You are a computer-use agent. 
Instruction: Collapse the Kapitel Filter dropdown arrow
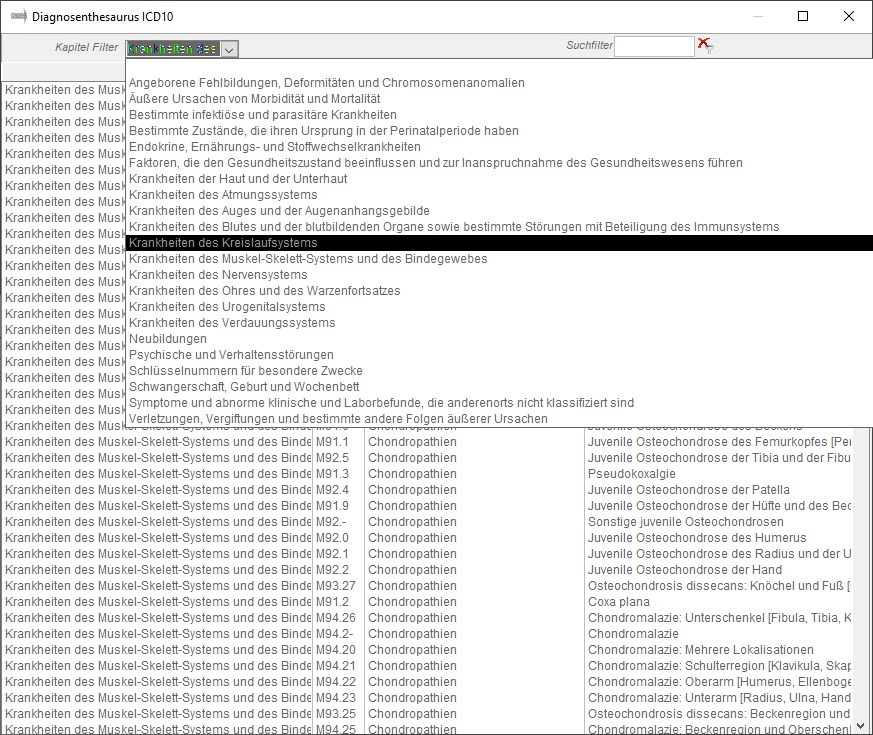pos(229,49)
